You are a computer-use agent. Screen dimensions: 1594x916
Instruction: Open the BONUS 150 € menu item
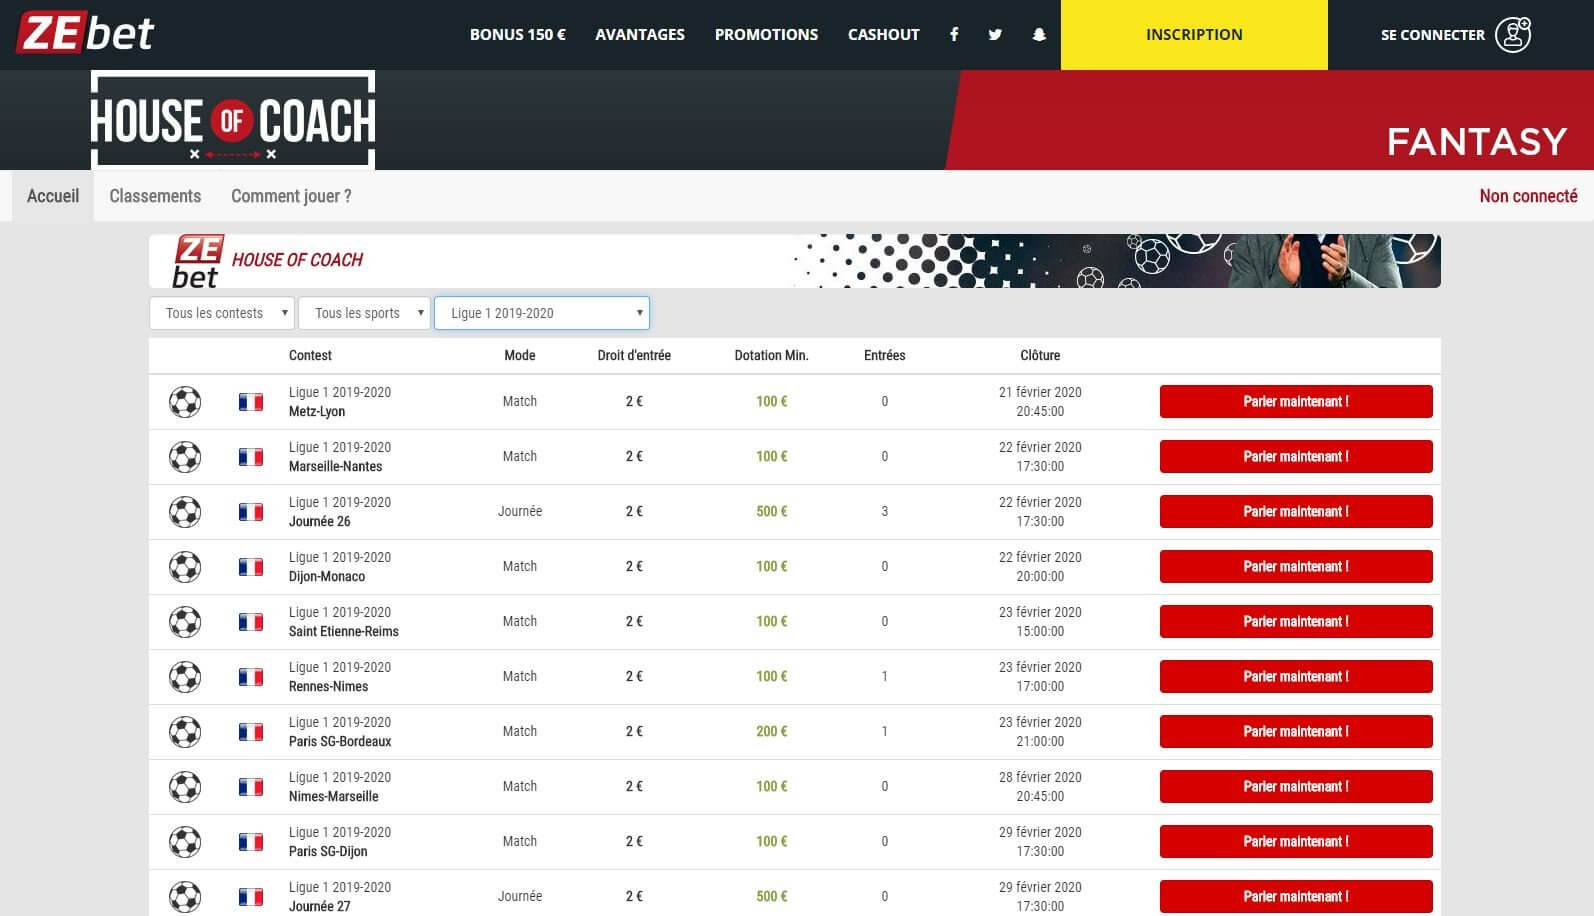518,34
